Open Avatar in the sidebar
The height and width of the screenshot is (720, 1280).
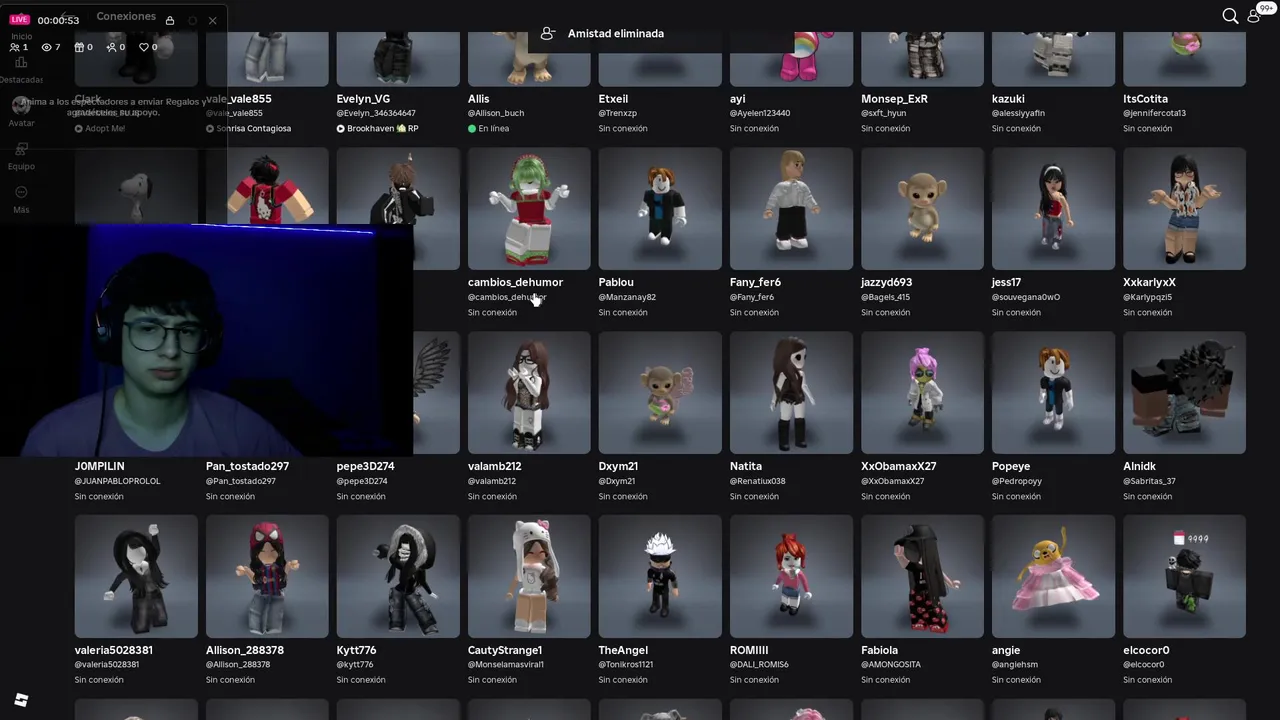21,112
